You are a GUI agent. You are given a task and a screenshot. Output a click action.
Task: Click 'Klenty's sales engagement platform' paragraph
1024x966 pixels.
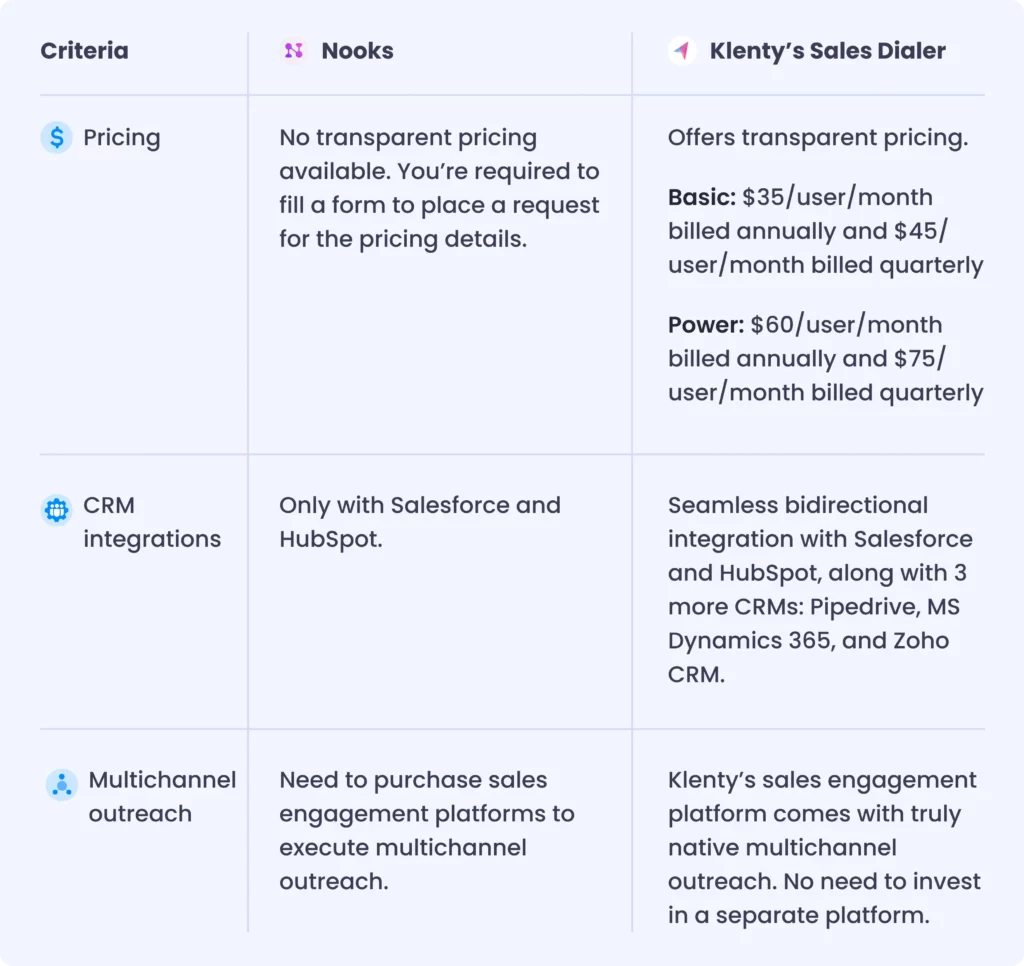(x=824, y=847)
